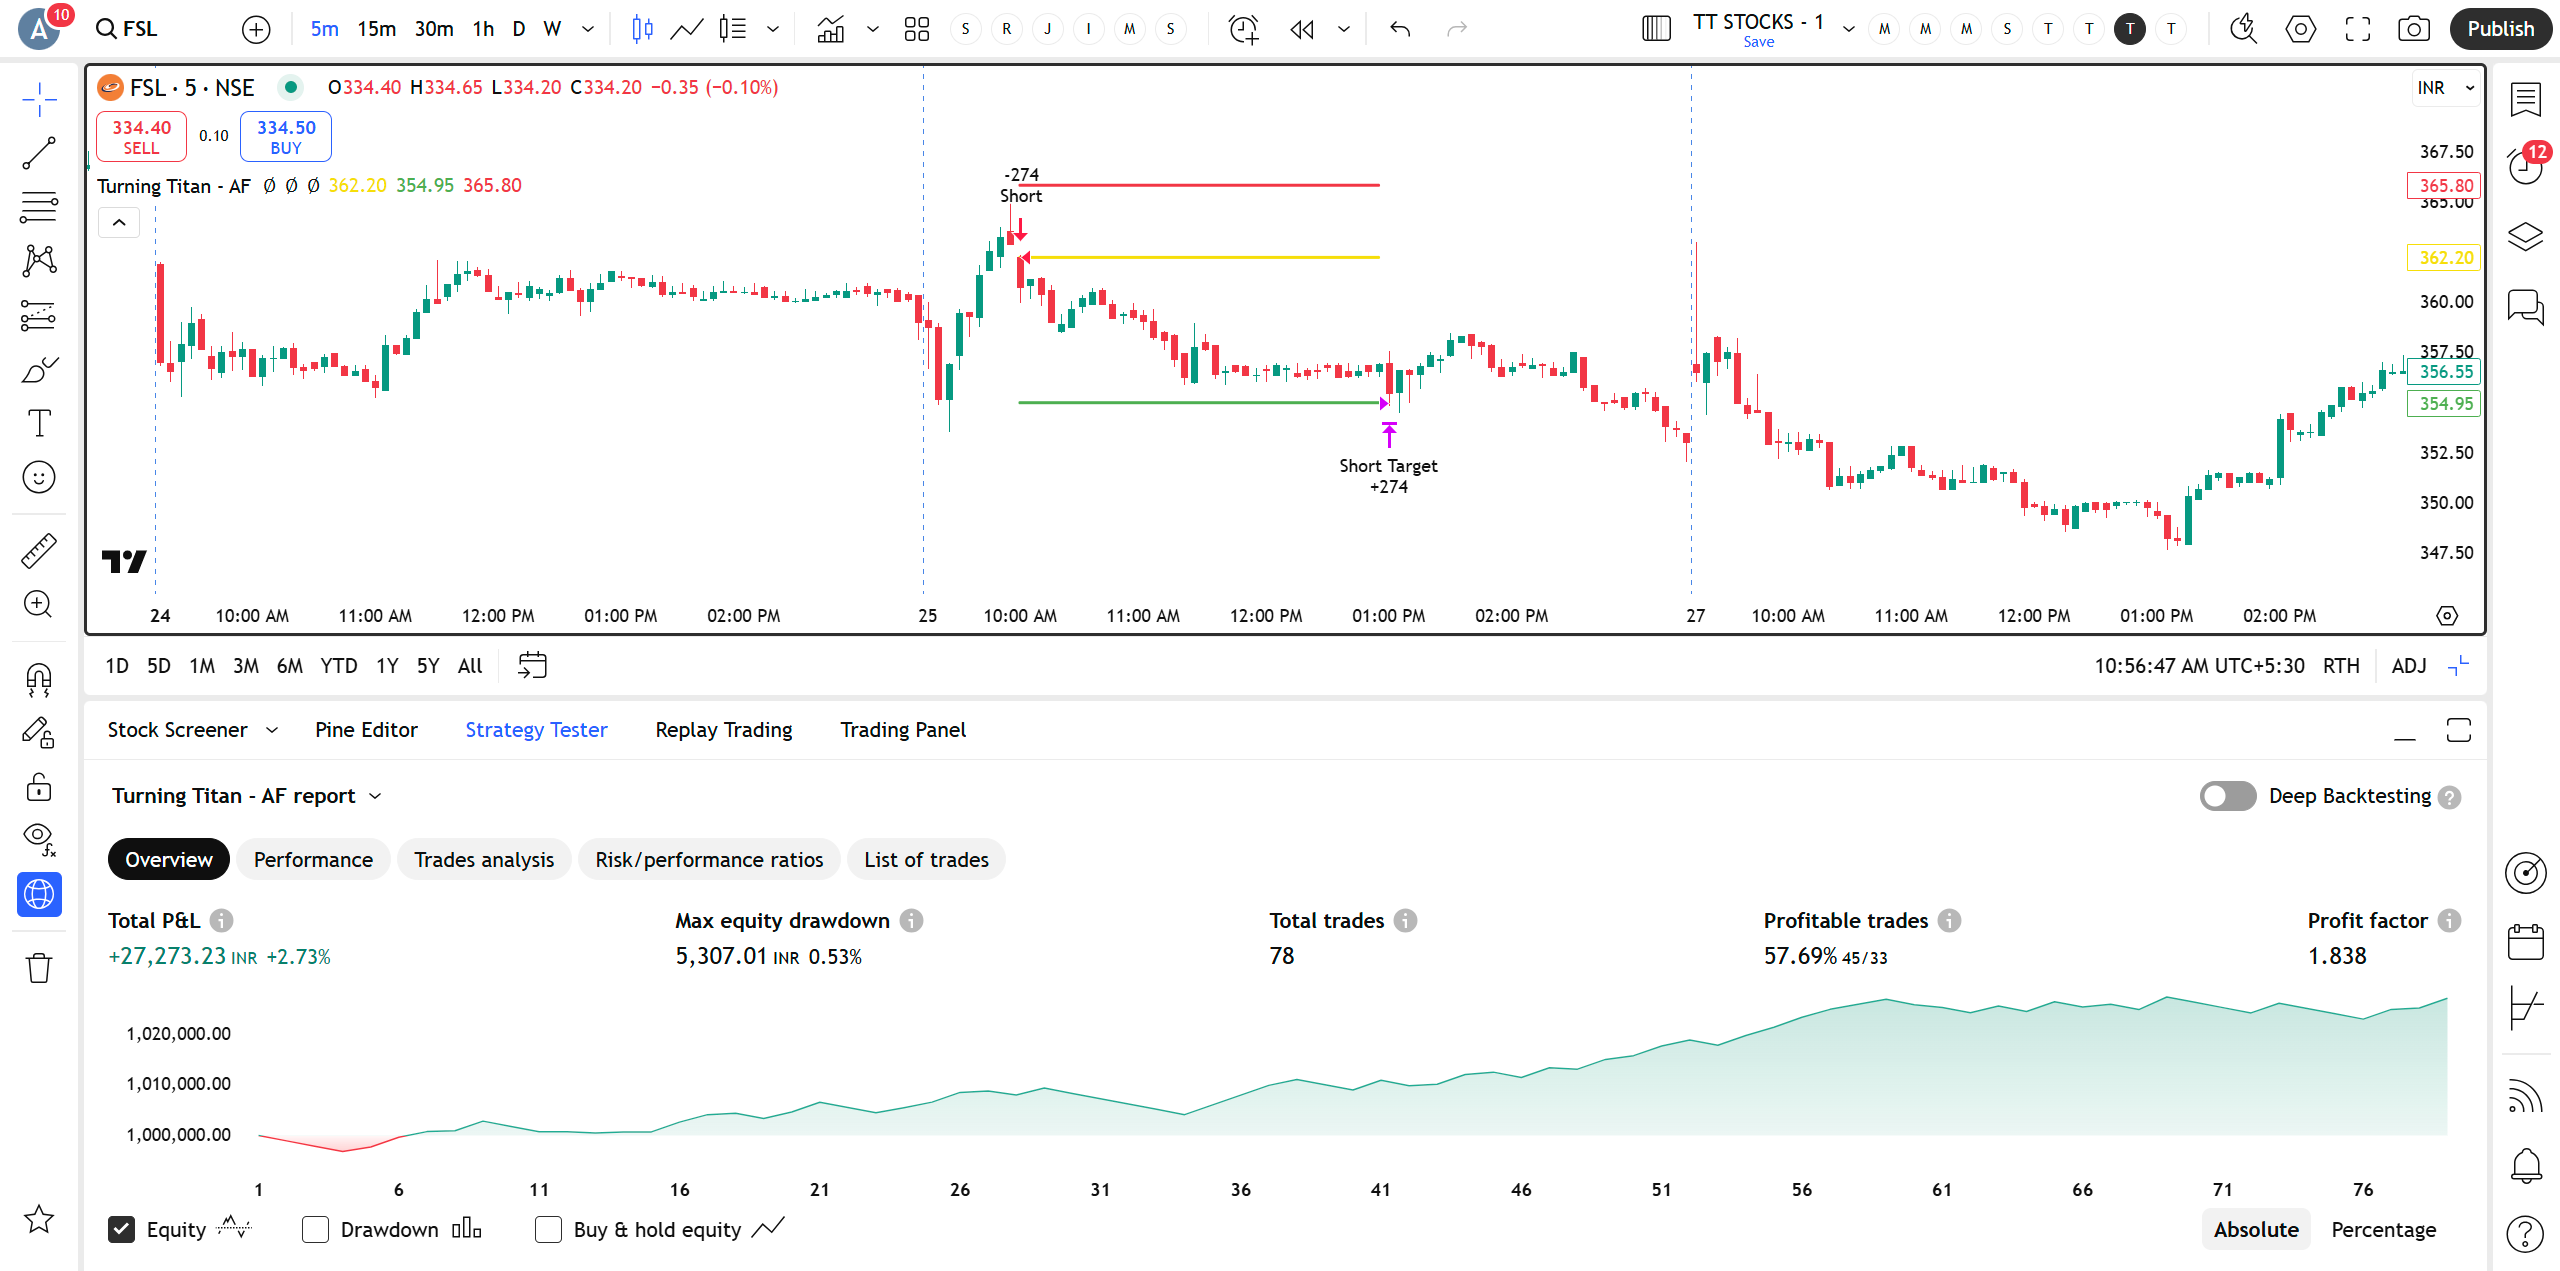Select the brush drawing tool
This screenshot has height=1271, width=2560.
pos(39,369)
